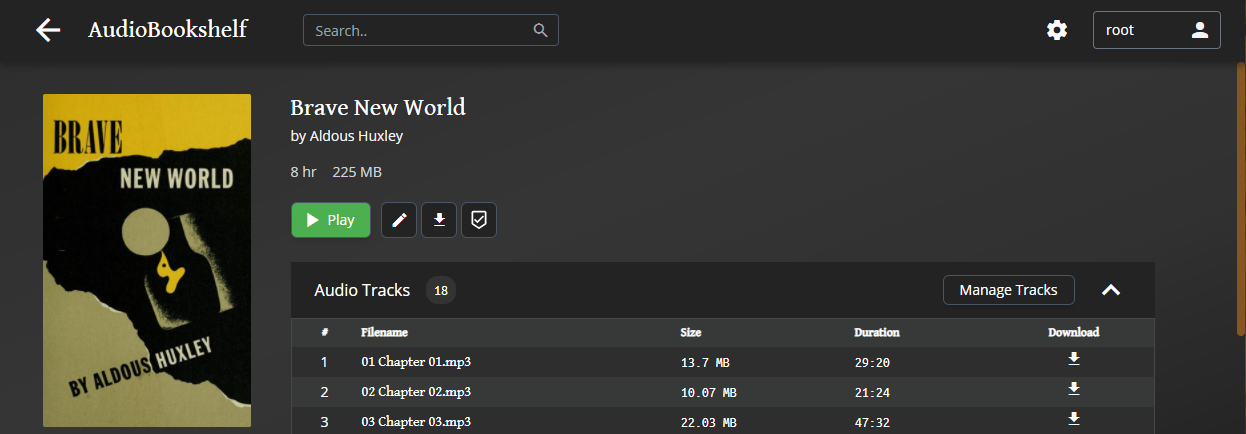Screen dimensions: 1246x434
Task: Collapse the Audio Tracks panel
Action: (x=1110, y=290)
